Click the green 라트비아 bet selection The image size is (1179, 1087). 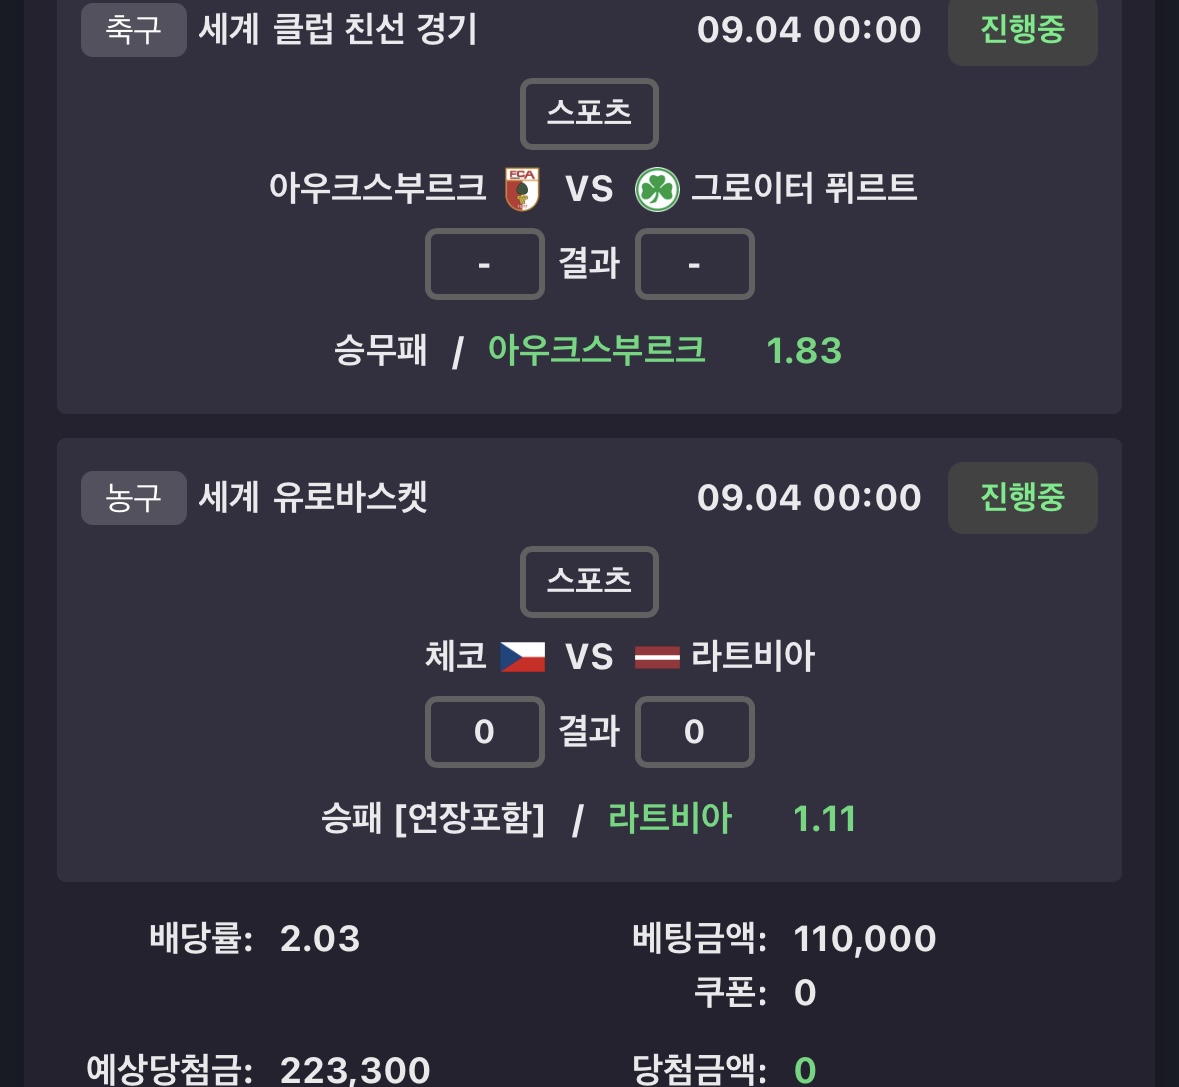(670, 818)
